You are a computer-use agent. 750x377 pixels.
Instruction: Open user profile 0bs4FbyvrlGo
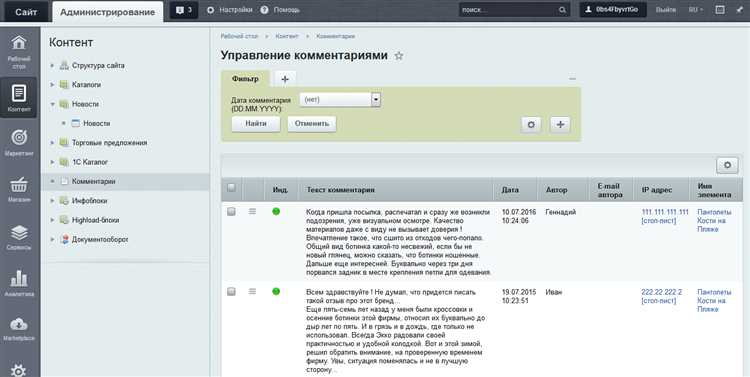613,10
